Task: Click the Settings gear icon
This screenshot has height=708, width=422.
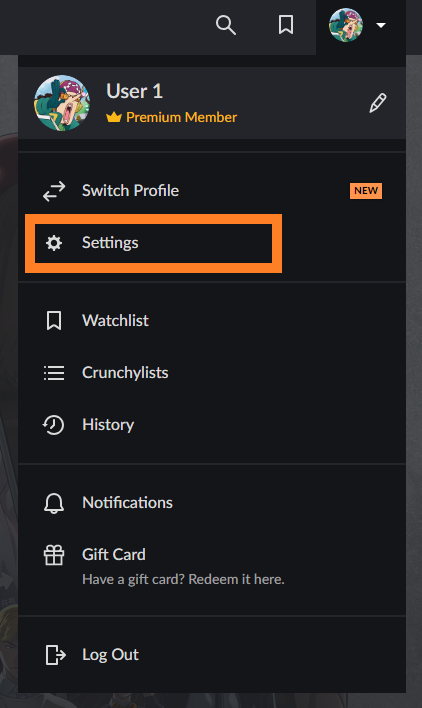Action: (54, 243)
